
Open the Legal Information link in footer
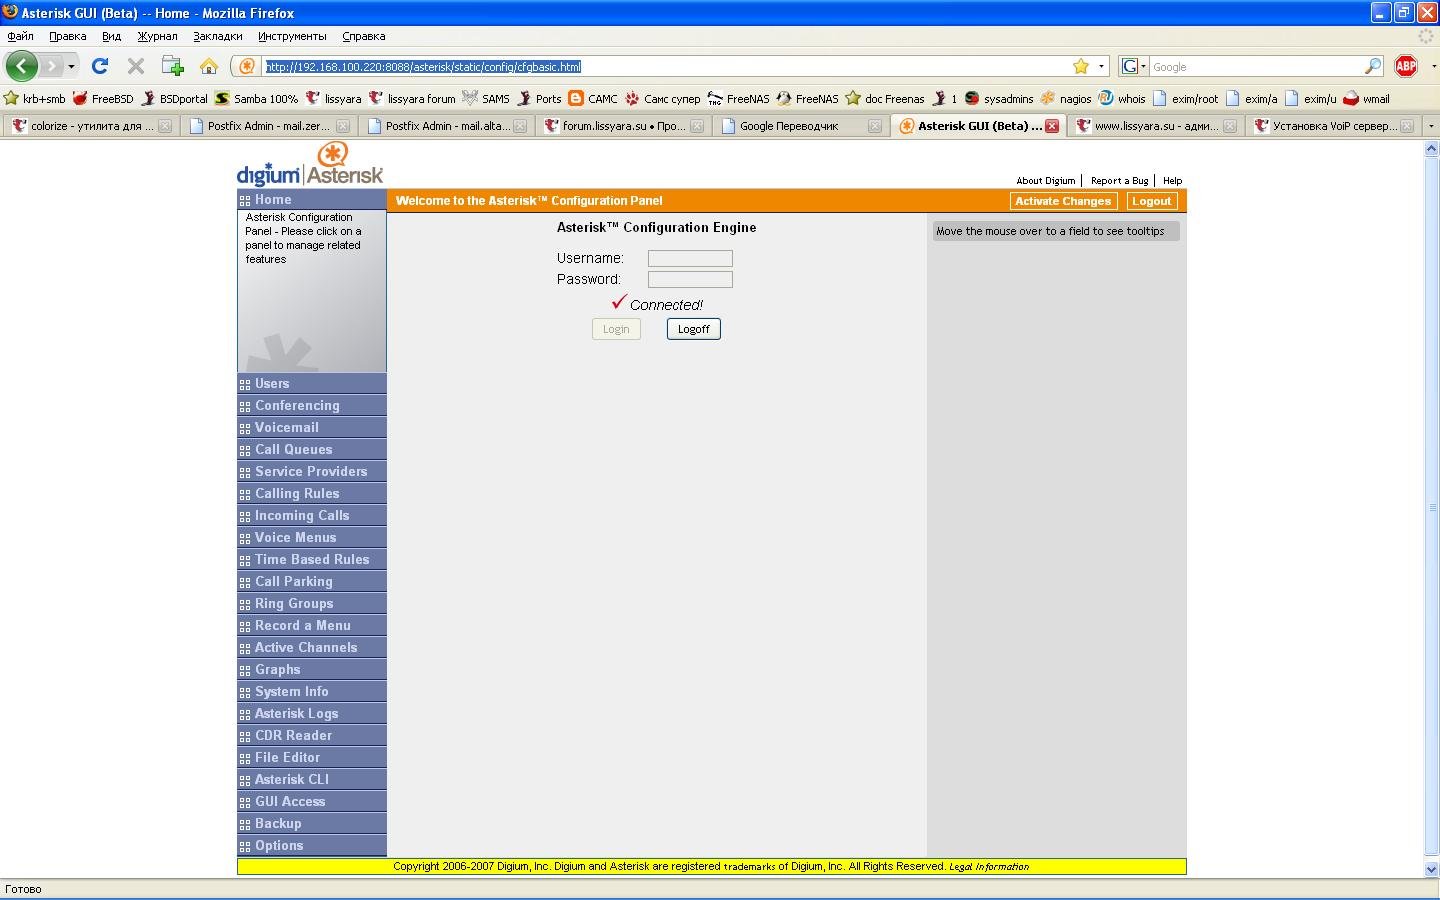(989, 867)
